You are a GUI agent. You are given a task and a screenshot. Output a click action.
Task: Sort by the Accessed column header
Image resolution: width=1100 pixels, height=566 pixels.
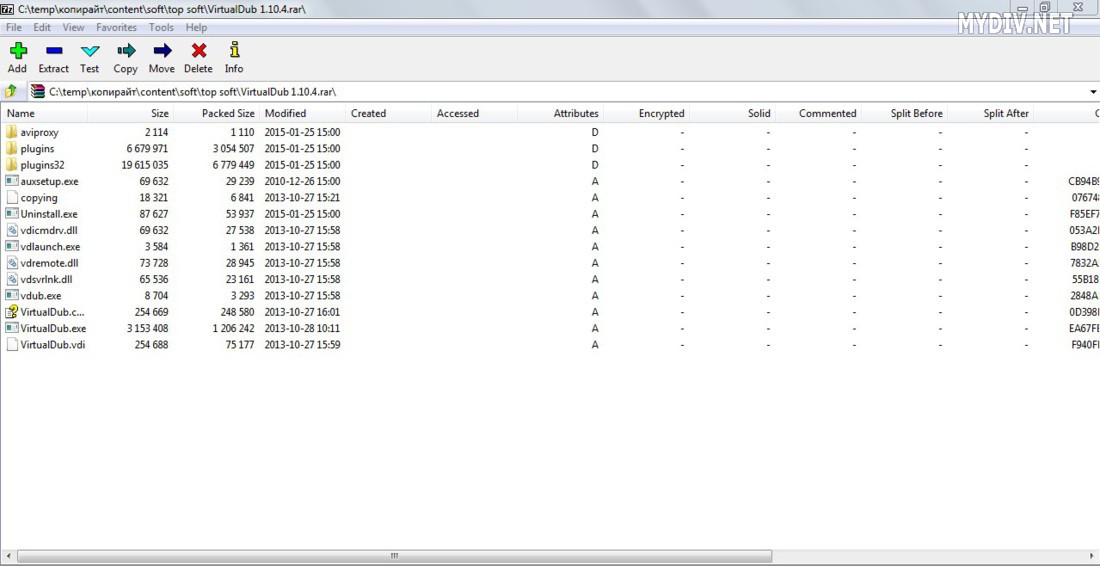(x=474, y=113)
